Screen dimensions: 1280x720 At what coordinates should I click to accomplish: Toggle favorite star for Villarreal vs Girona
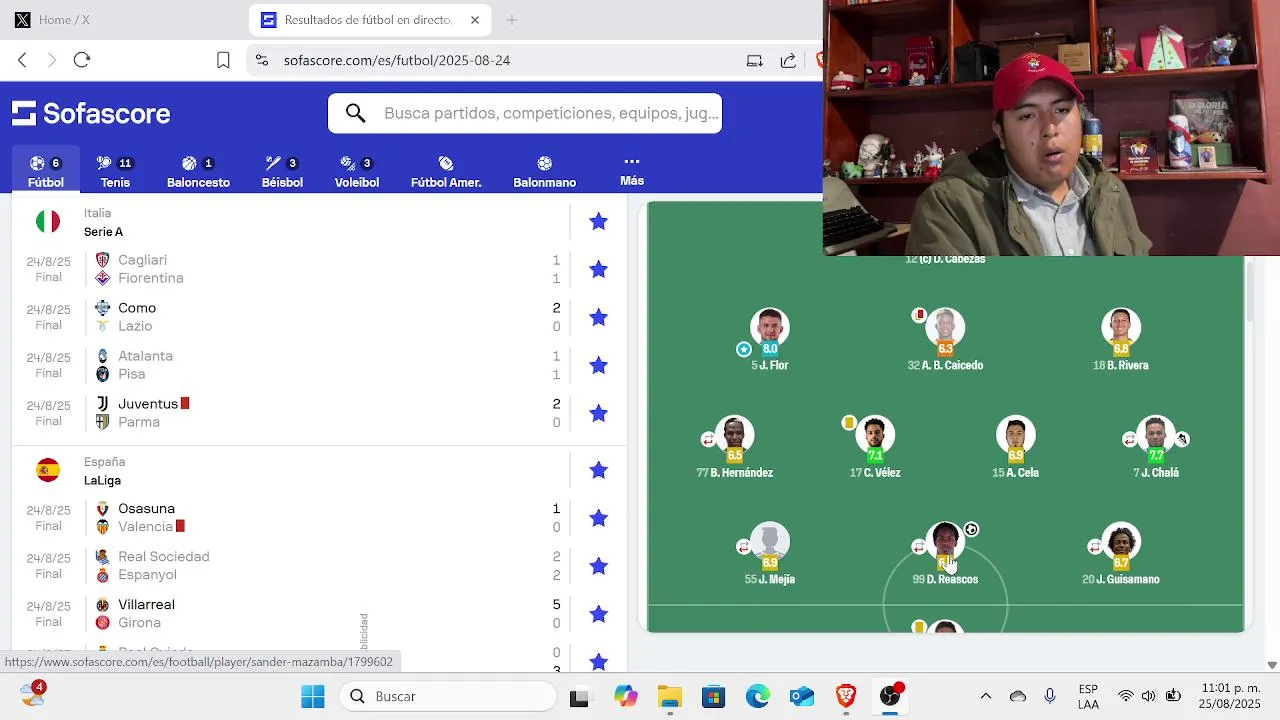[598, 614]
